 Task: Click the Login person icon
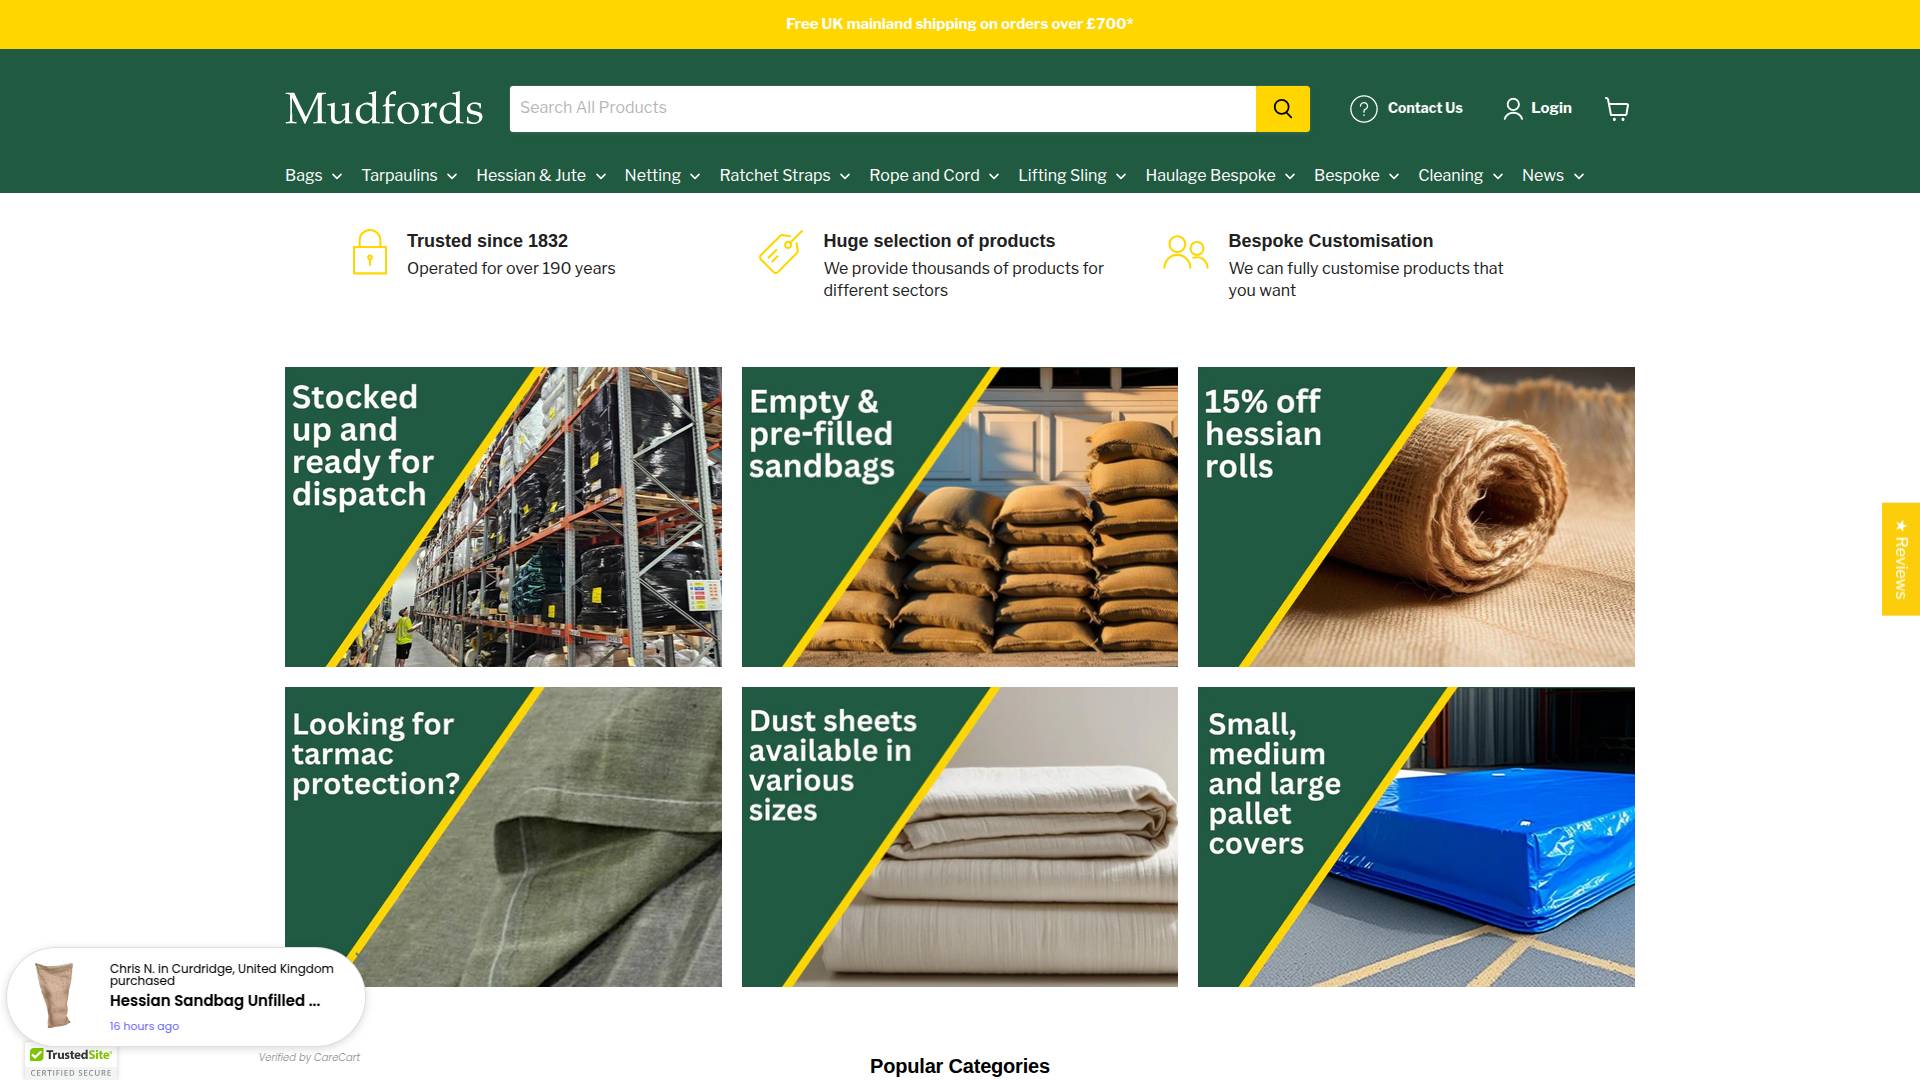tap(1512, 108)
